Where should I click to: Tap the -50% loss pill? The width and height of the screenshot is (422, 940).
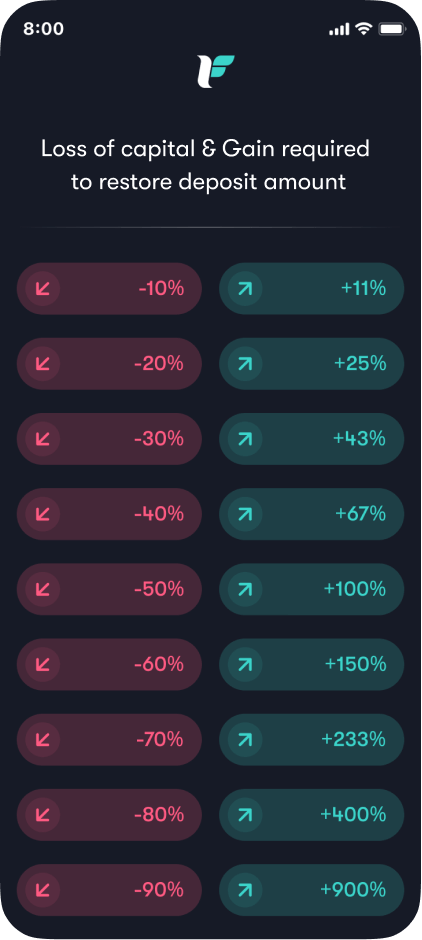pyautogui.click(x=109, y=589)
